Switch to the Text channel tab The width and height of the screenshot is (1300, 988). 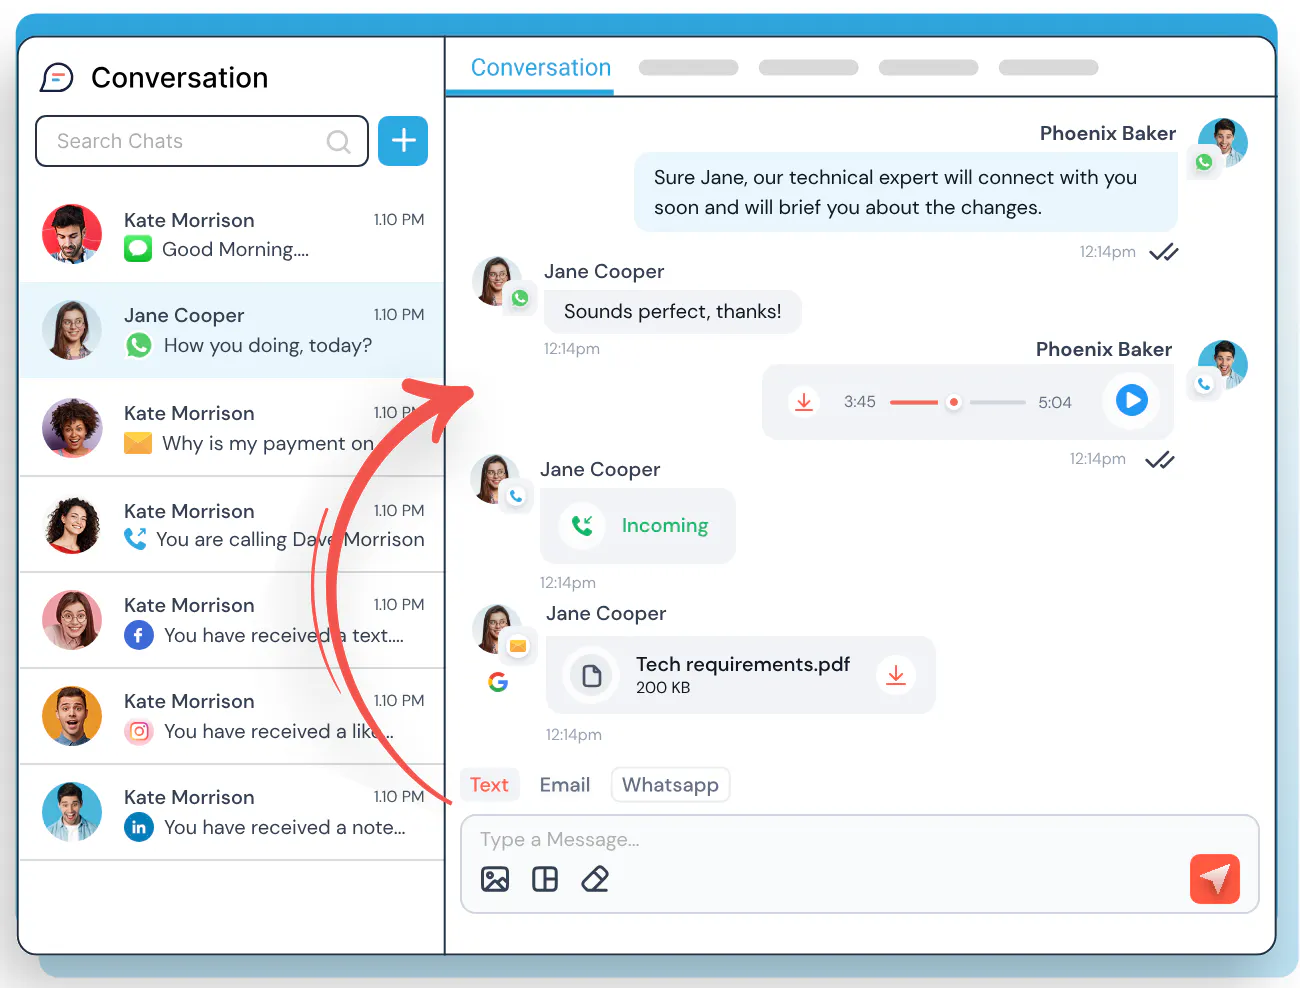click(489, 785)
